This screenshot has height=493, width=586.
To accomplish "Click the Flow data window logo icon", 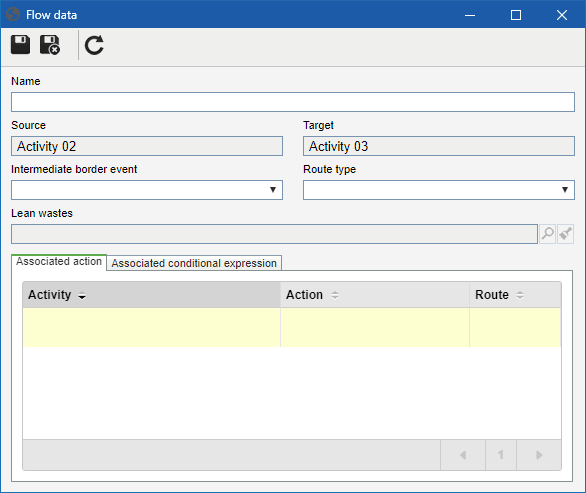I will pyautogui.click(x=13, y=15).
